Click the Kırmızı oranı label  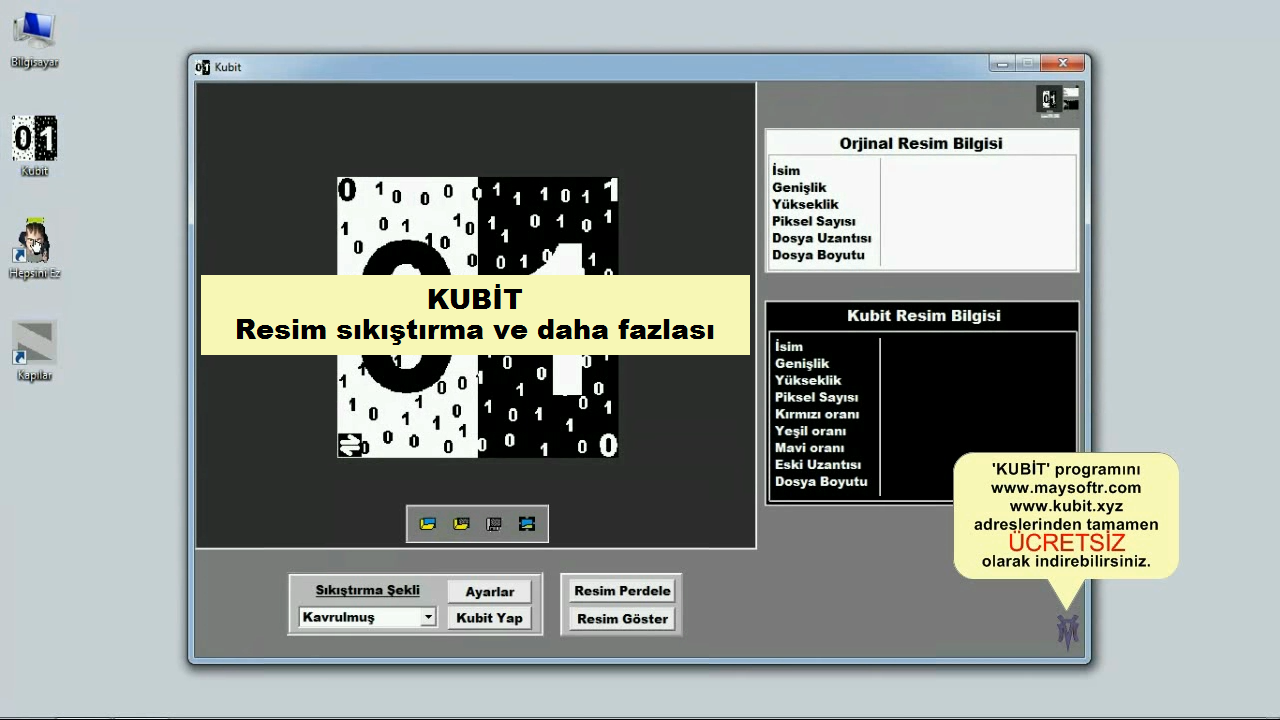[817, 414]
